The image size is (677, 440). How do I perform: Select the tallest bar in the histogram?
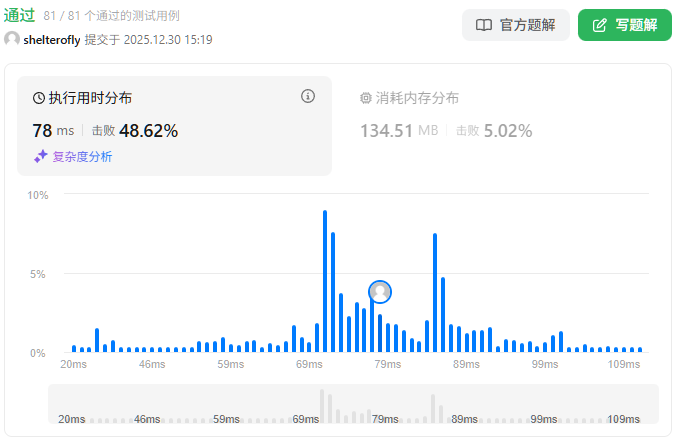(x=325, y=281)
